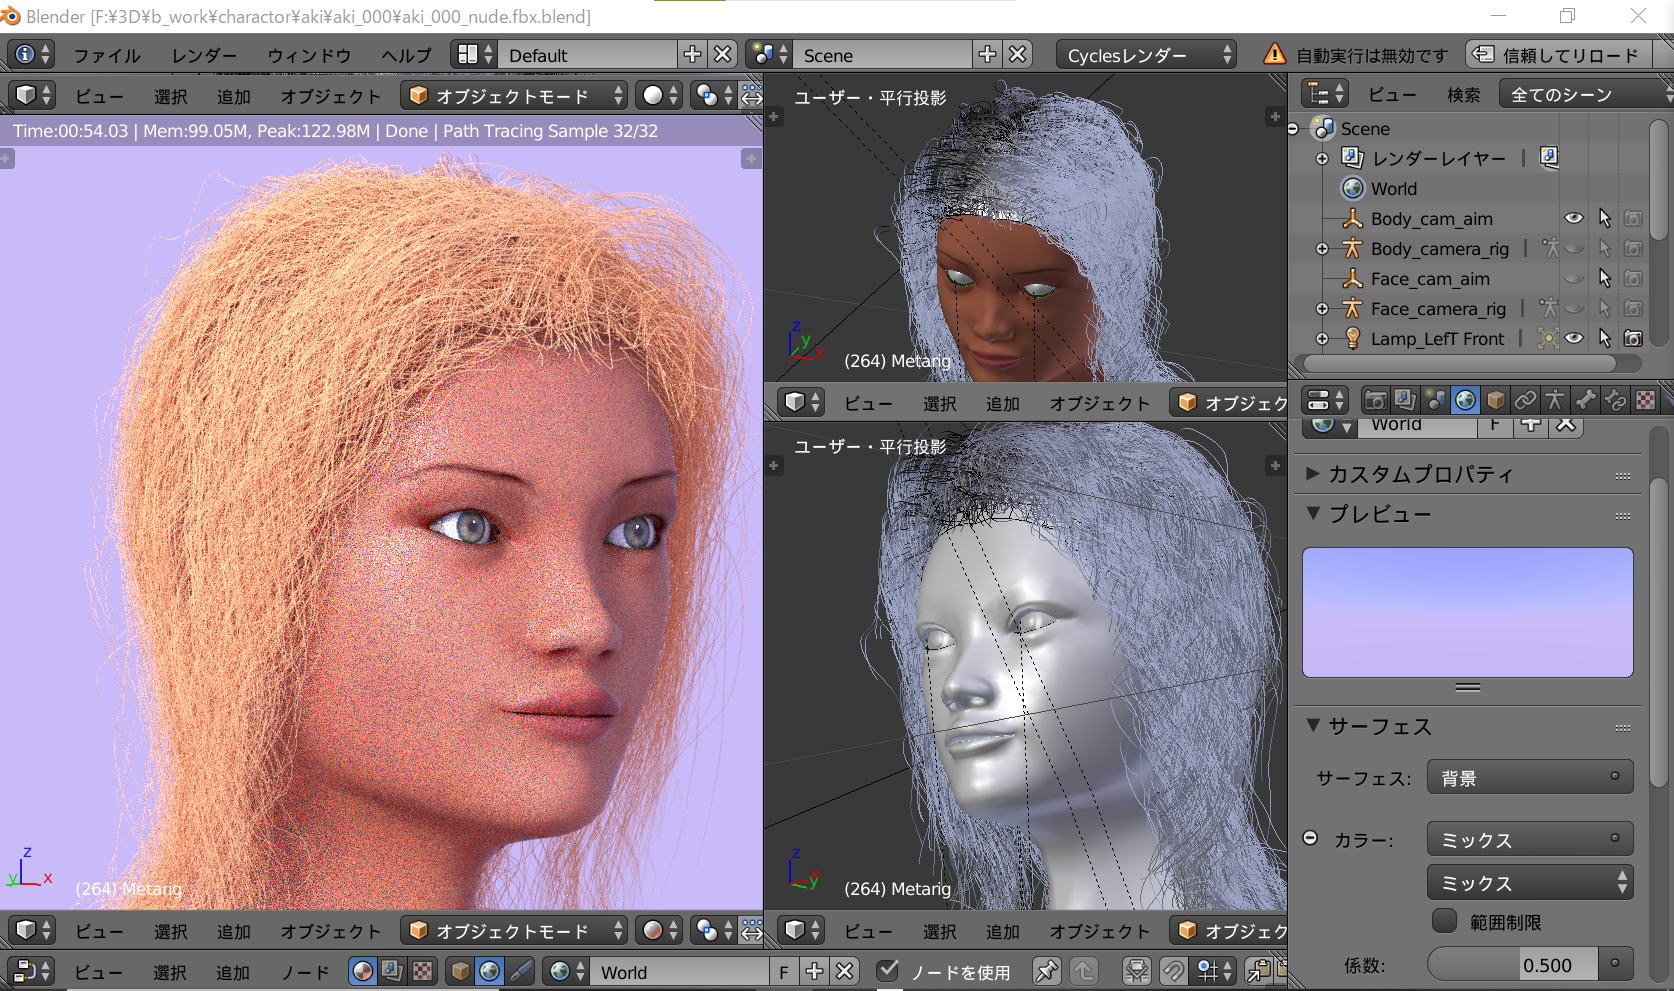Open the ヘルプ menu

pos(406,55)
